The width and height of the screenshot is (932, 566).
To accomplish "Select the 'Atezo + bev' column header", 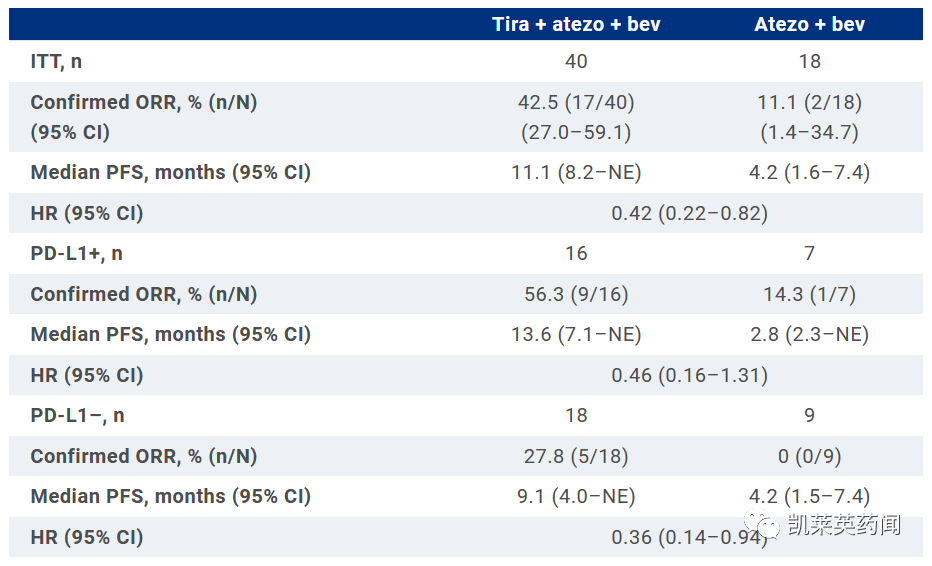I will 809,25.
